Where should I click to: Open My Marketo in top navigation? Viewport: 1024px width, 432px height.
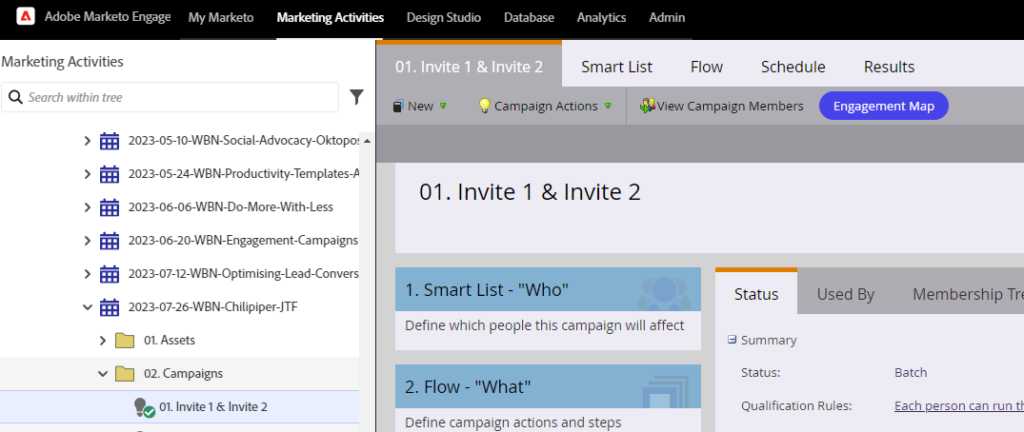point(220,18)
